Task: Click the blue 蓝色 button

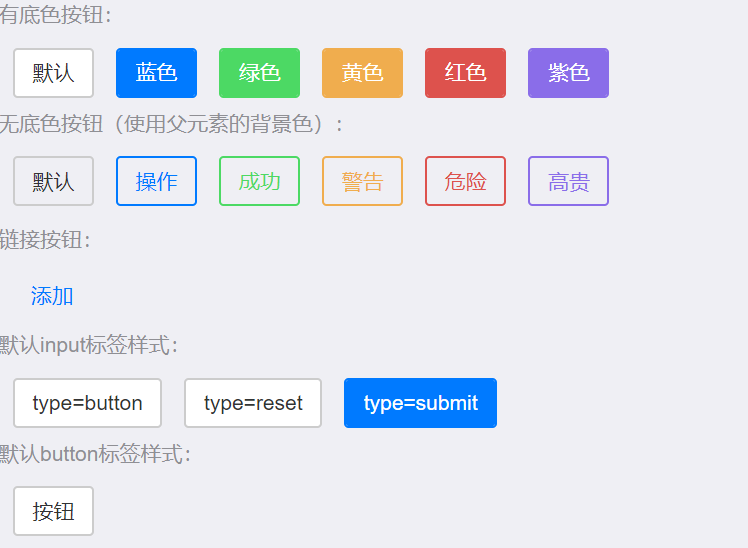Action: click(156, 73)
